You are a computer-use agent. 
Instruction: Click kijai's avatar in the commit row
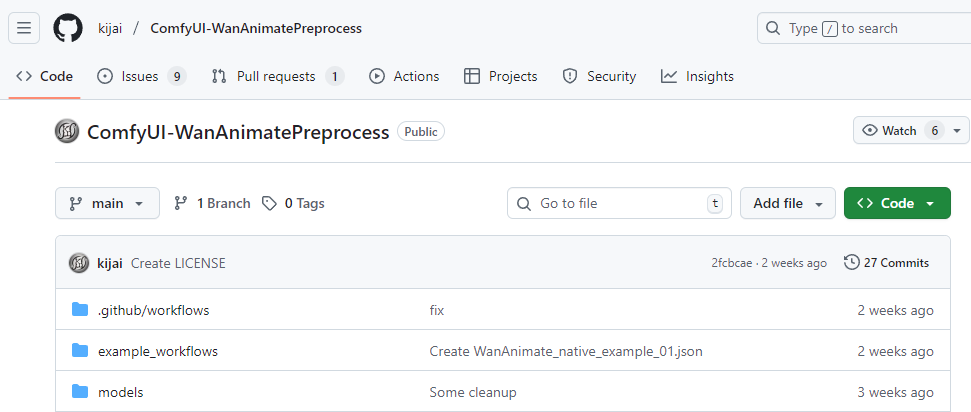(79, 263)
